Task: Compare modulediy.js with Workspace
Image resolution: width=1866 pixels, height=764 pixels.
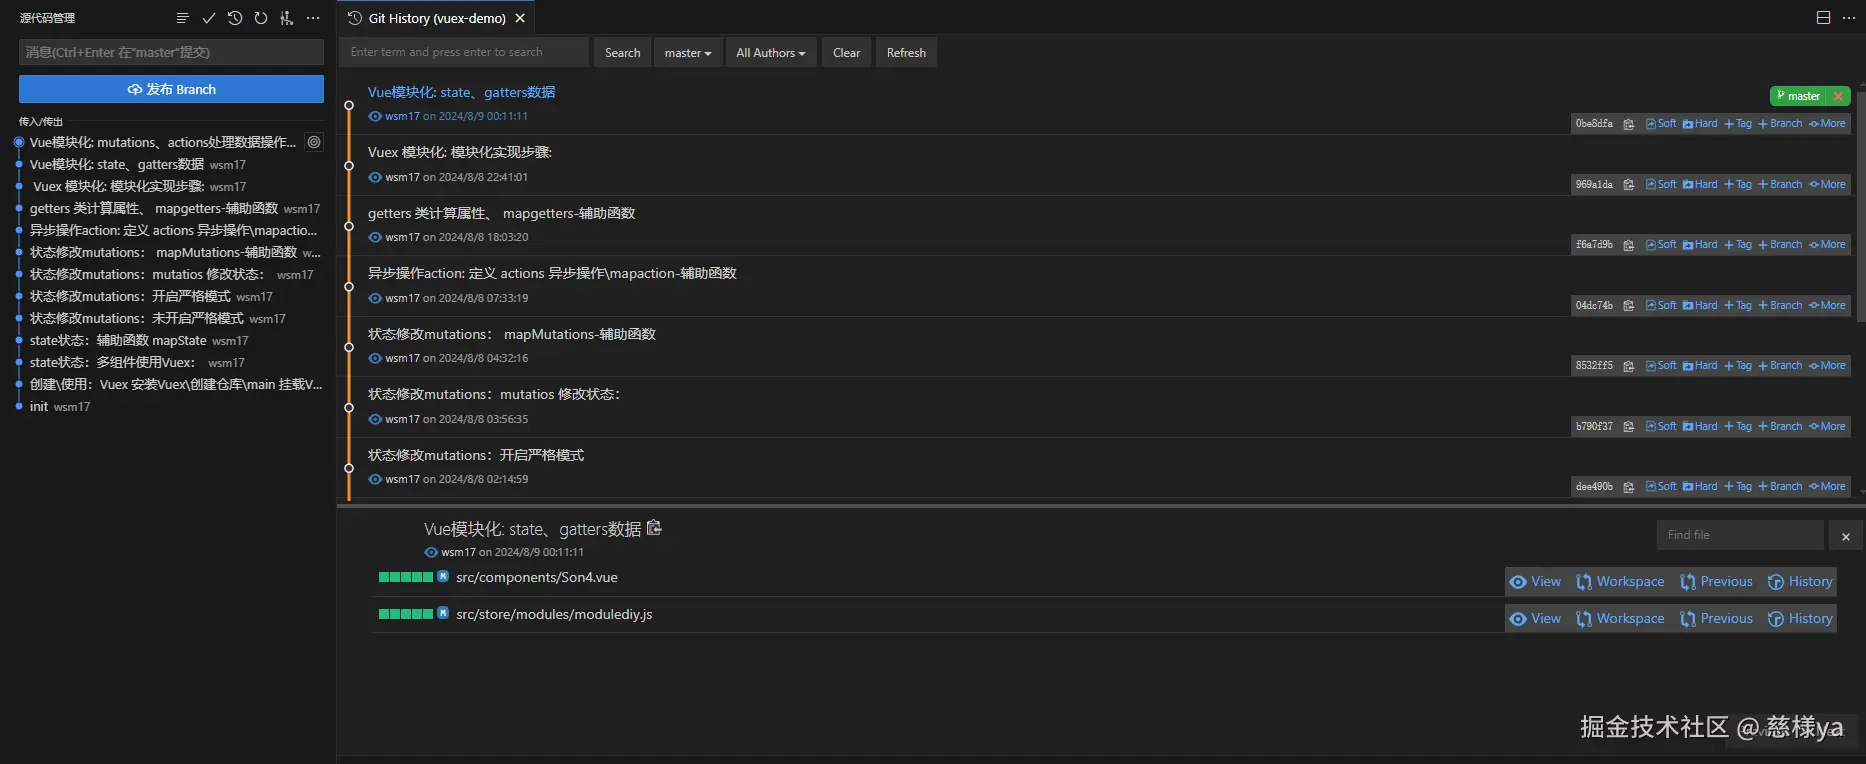Action: pos(1620,619)
